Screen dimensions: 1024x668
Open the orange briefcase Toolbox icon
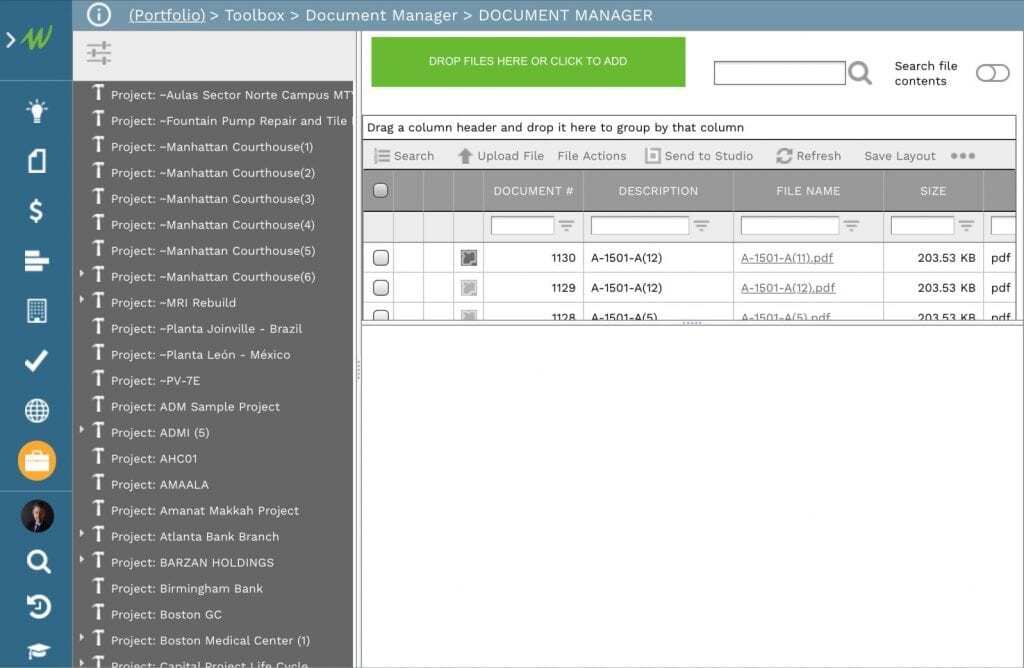point(37,461)
